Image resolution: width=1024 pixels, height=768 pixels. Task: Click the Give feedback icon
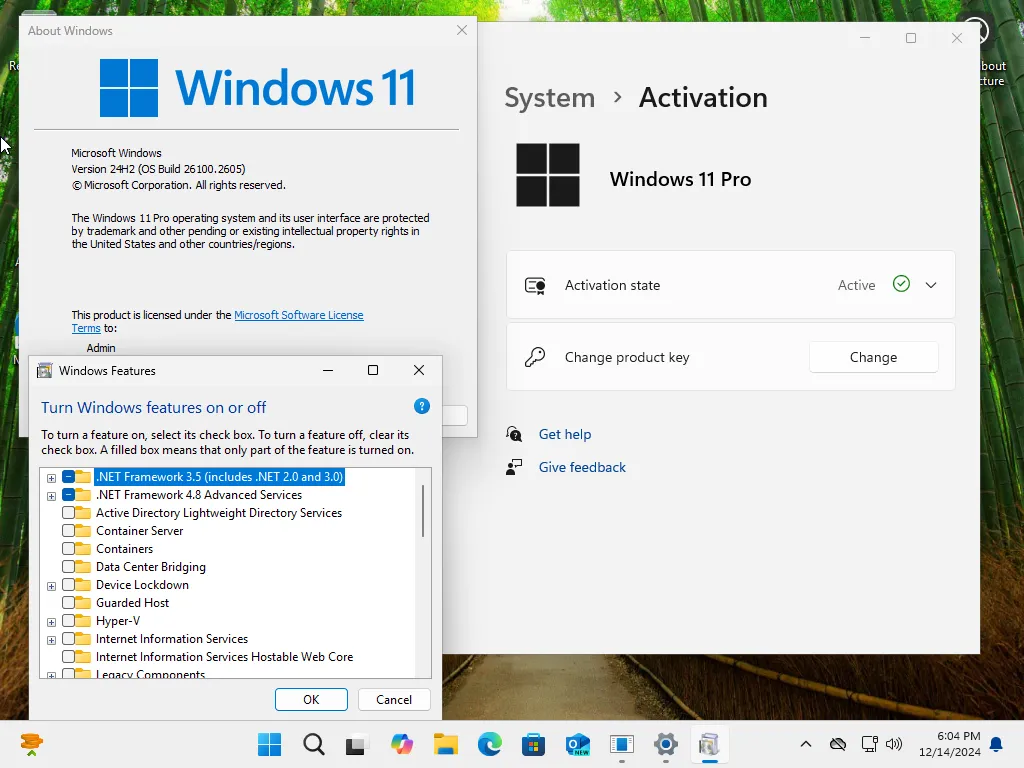click(514, 467)
